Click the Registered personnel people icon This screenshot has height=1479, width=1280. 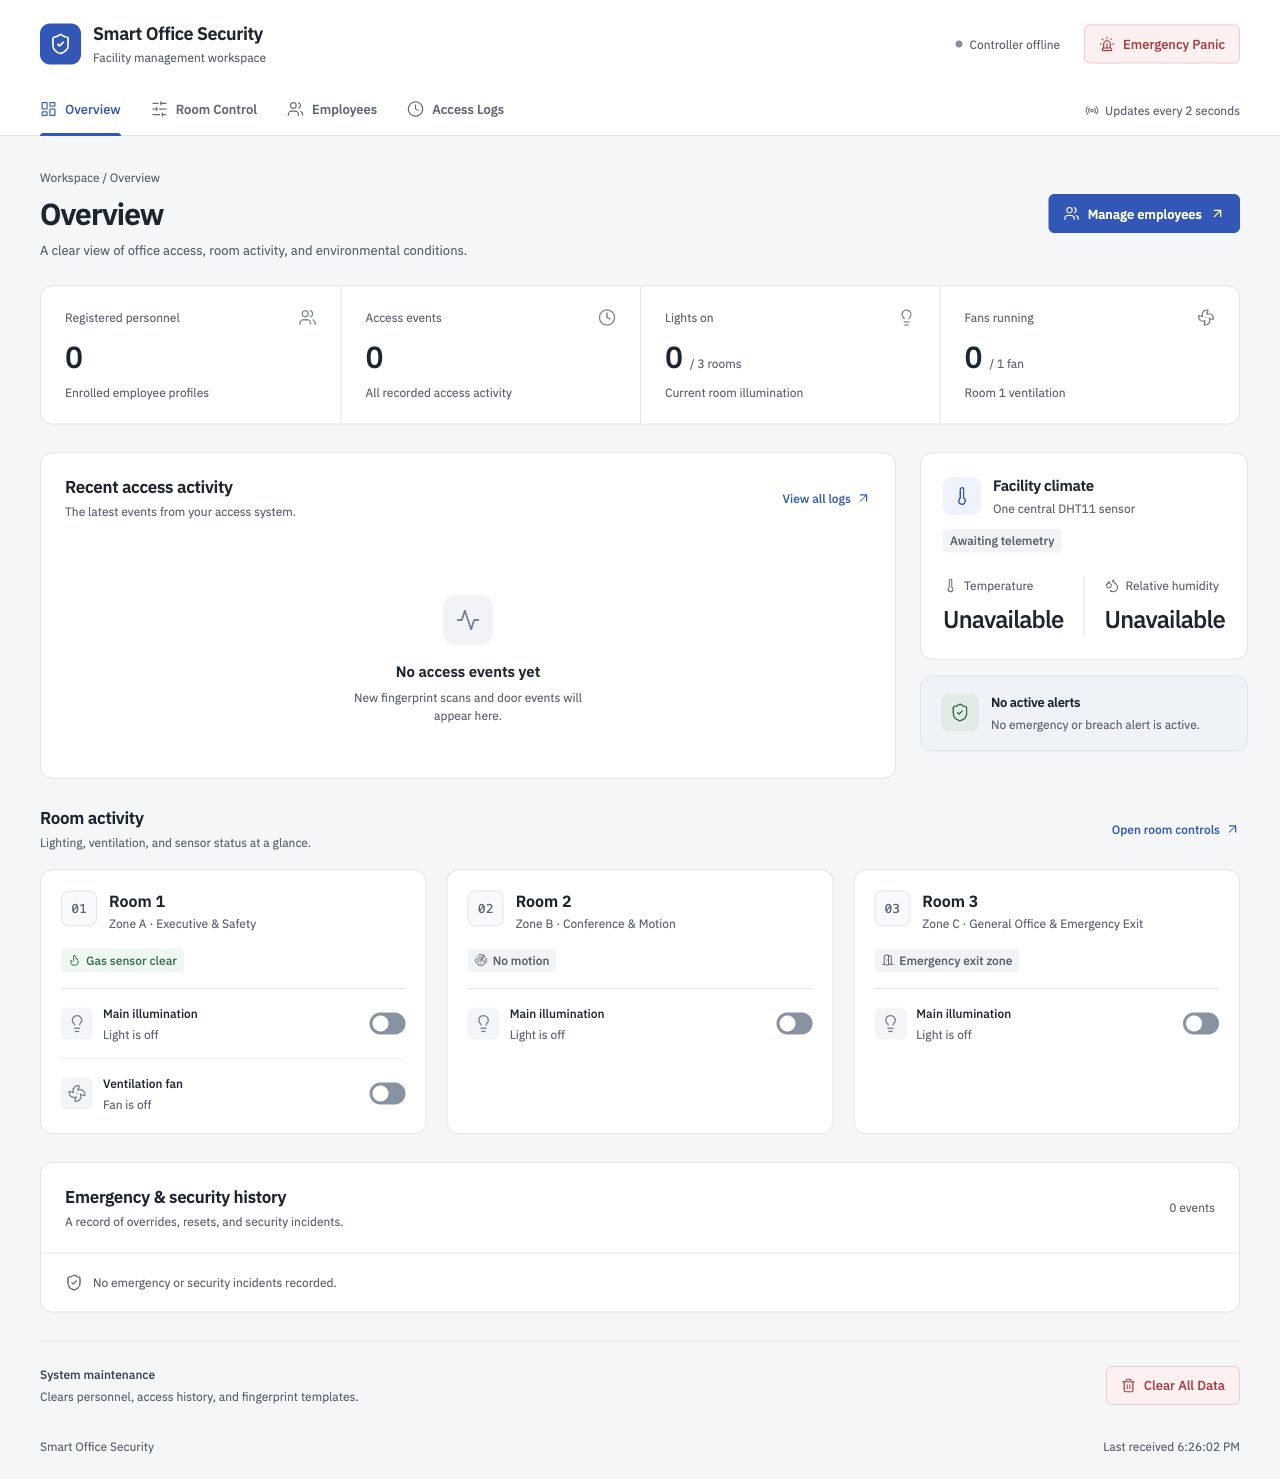tap(307, 318)
